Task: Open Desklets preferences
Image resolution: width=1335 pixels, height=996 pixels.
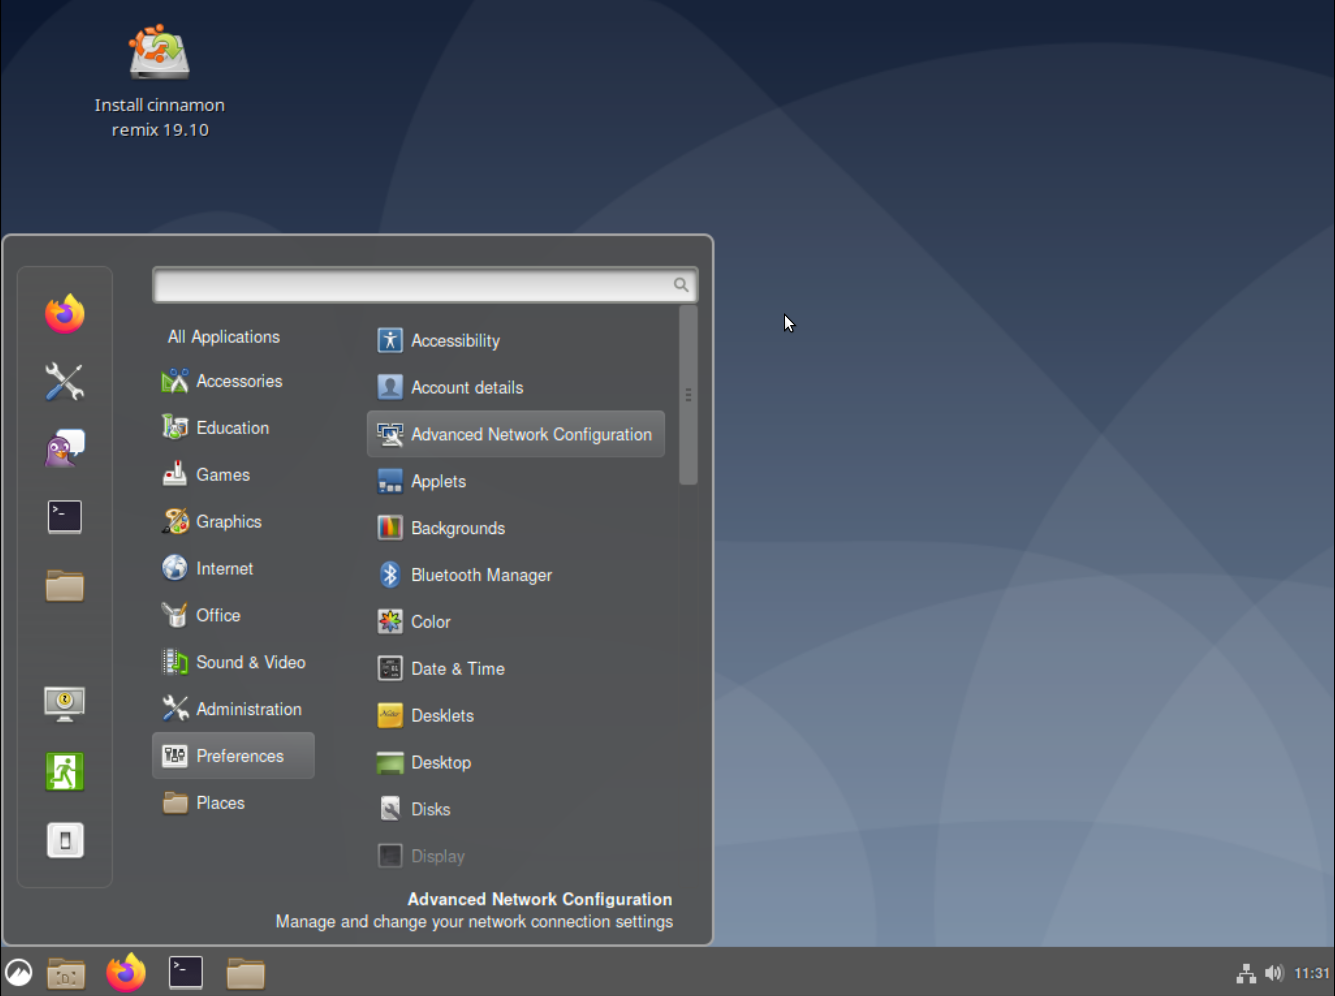Action: pos(516,716)
